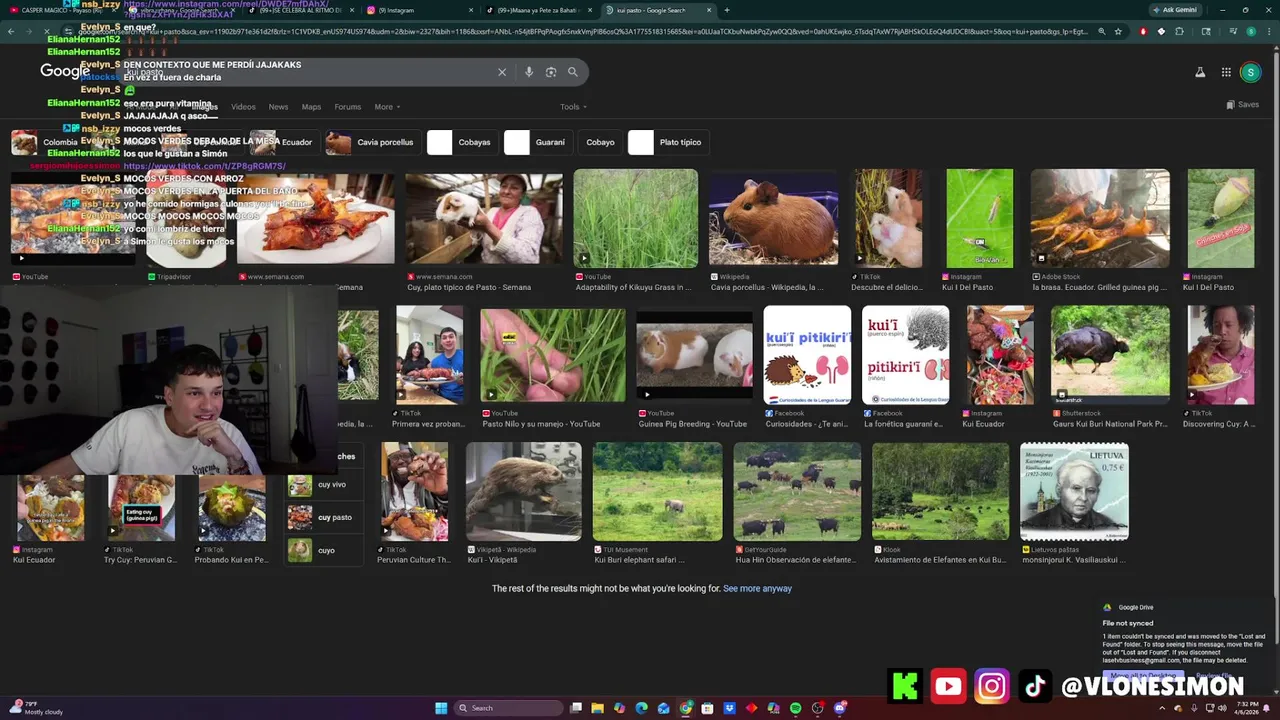Switch to the CASPER MAGICO browser tab
Viewport: 1280px width, 720px height.
coord(60,10)
